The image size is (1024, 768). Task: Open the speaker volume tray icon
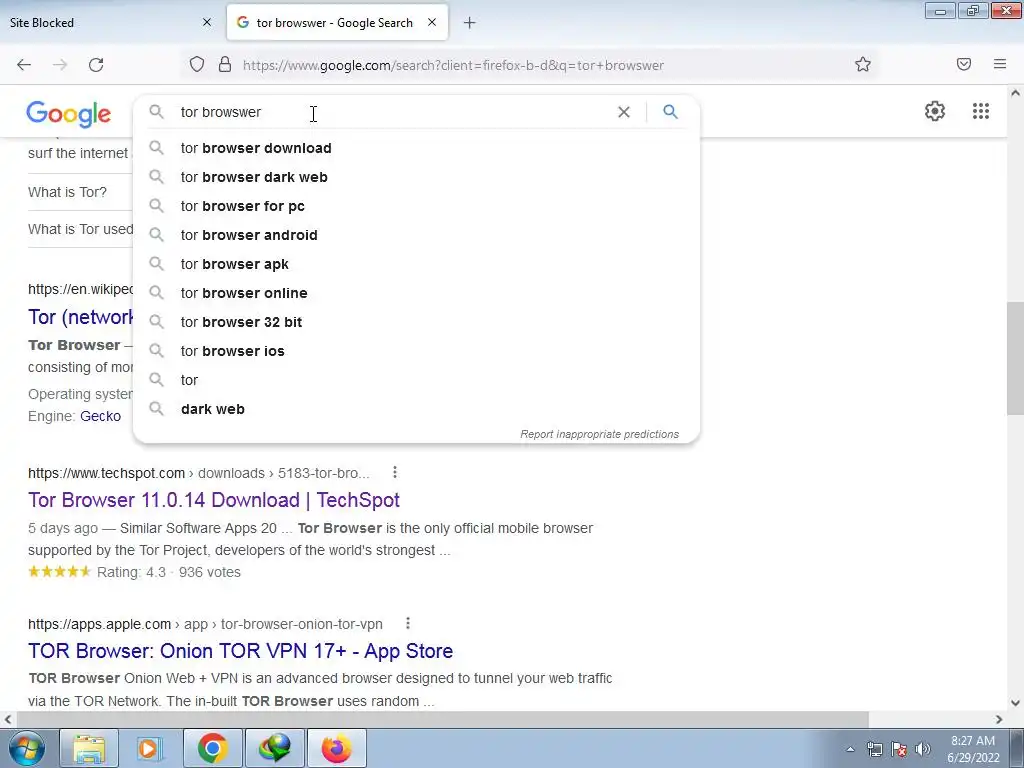point(923,749)
